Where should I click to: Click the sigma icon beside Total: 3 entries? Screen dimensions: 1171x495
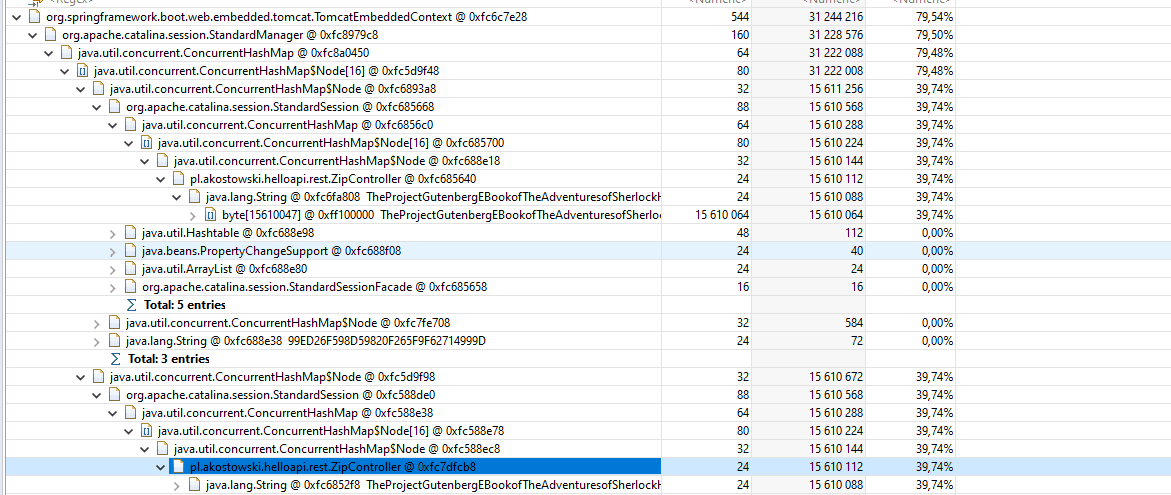pos(115,359)
